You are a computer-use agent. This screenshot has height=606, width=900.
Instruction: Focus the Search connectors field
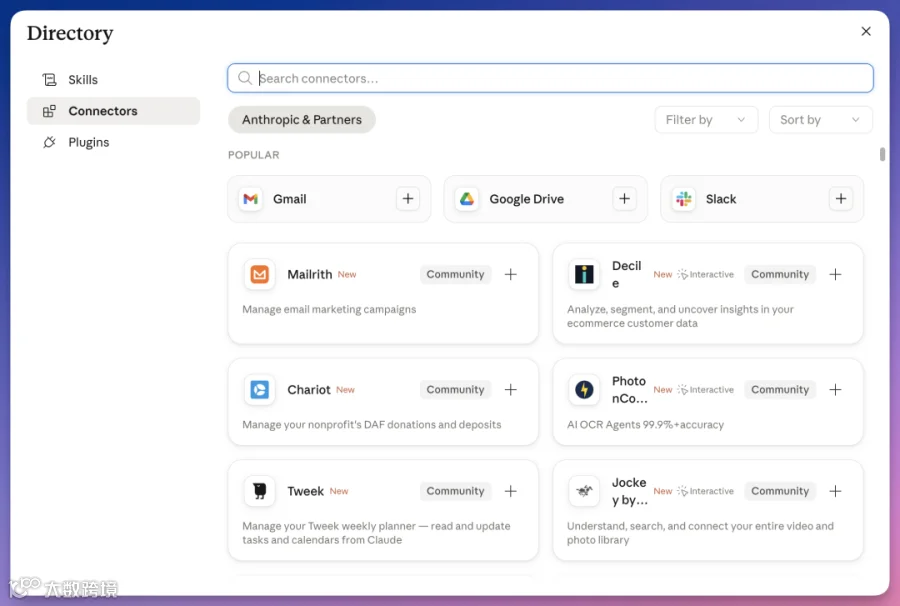tap(550, 78)
